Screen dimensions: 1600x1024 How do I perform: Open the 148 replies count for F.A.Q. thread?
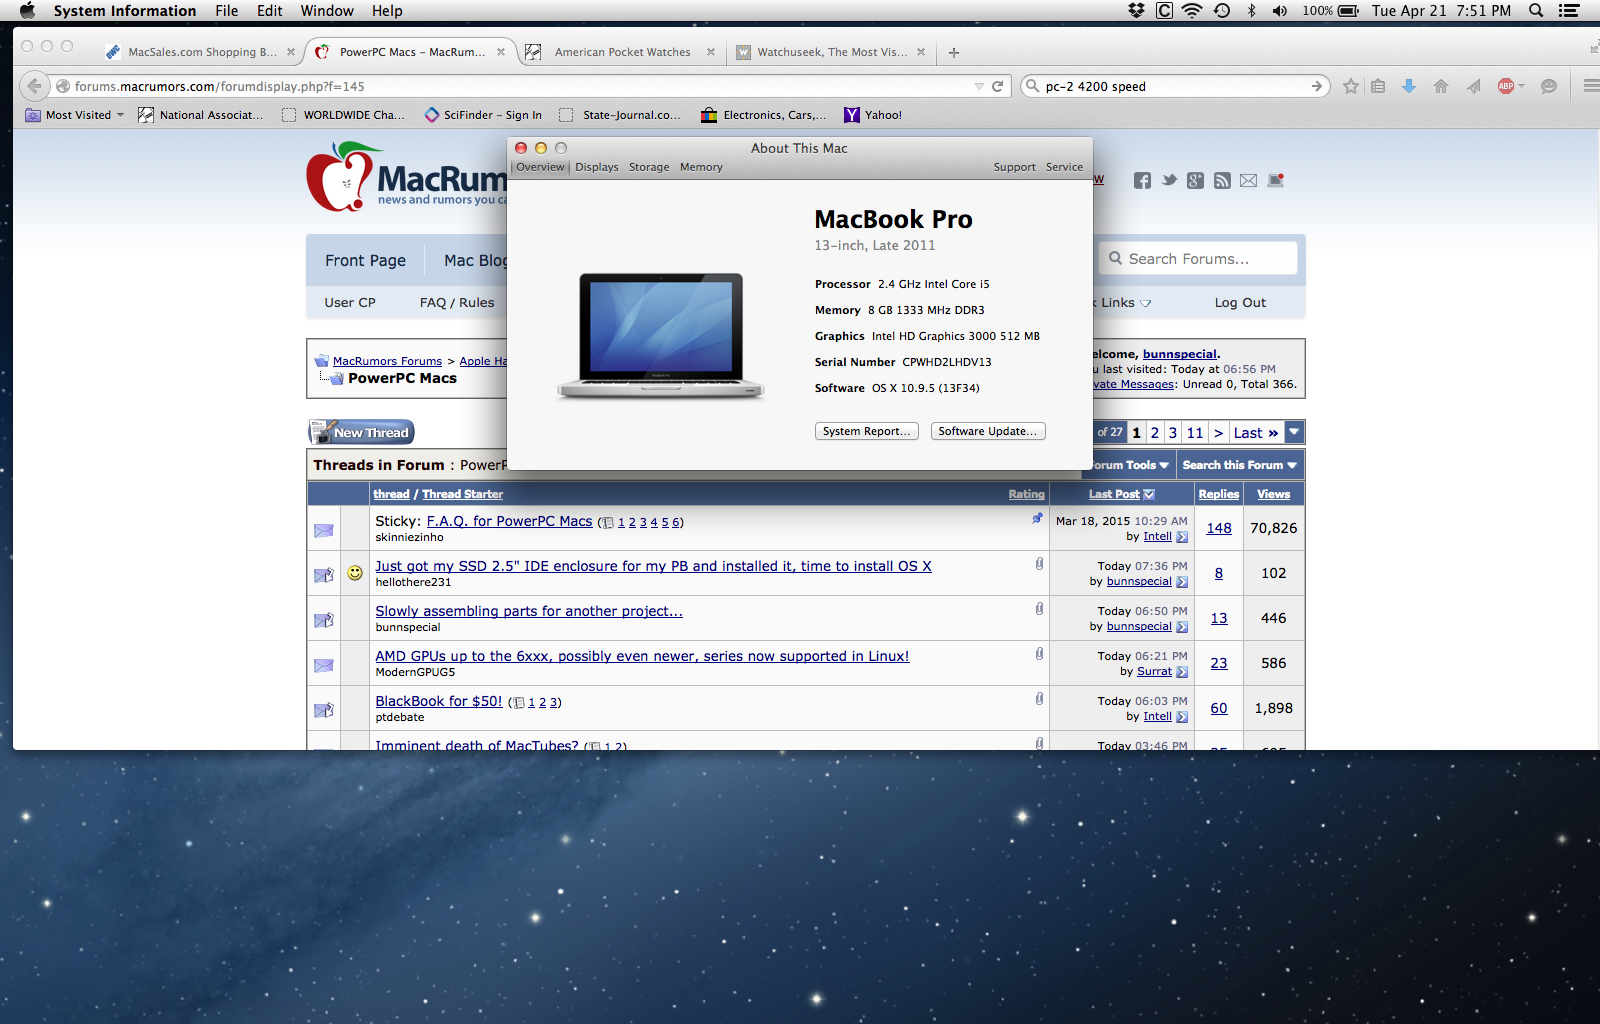pyautogui.click(x=1219, y=528)
